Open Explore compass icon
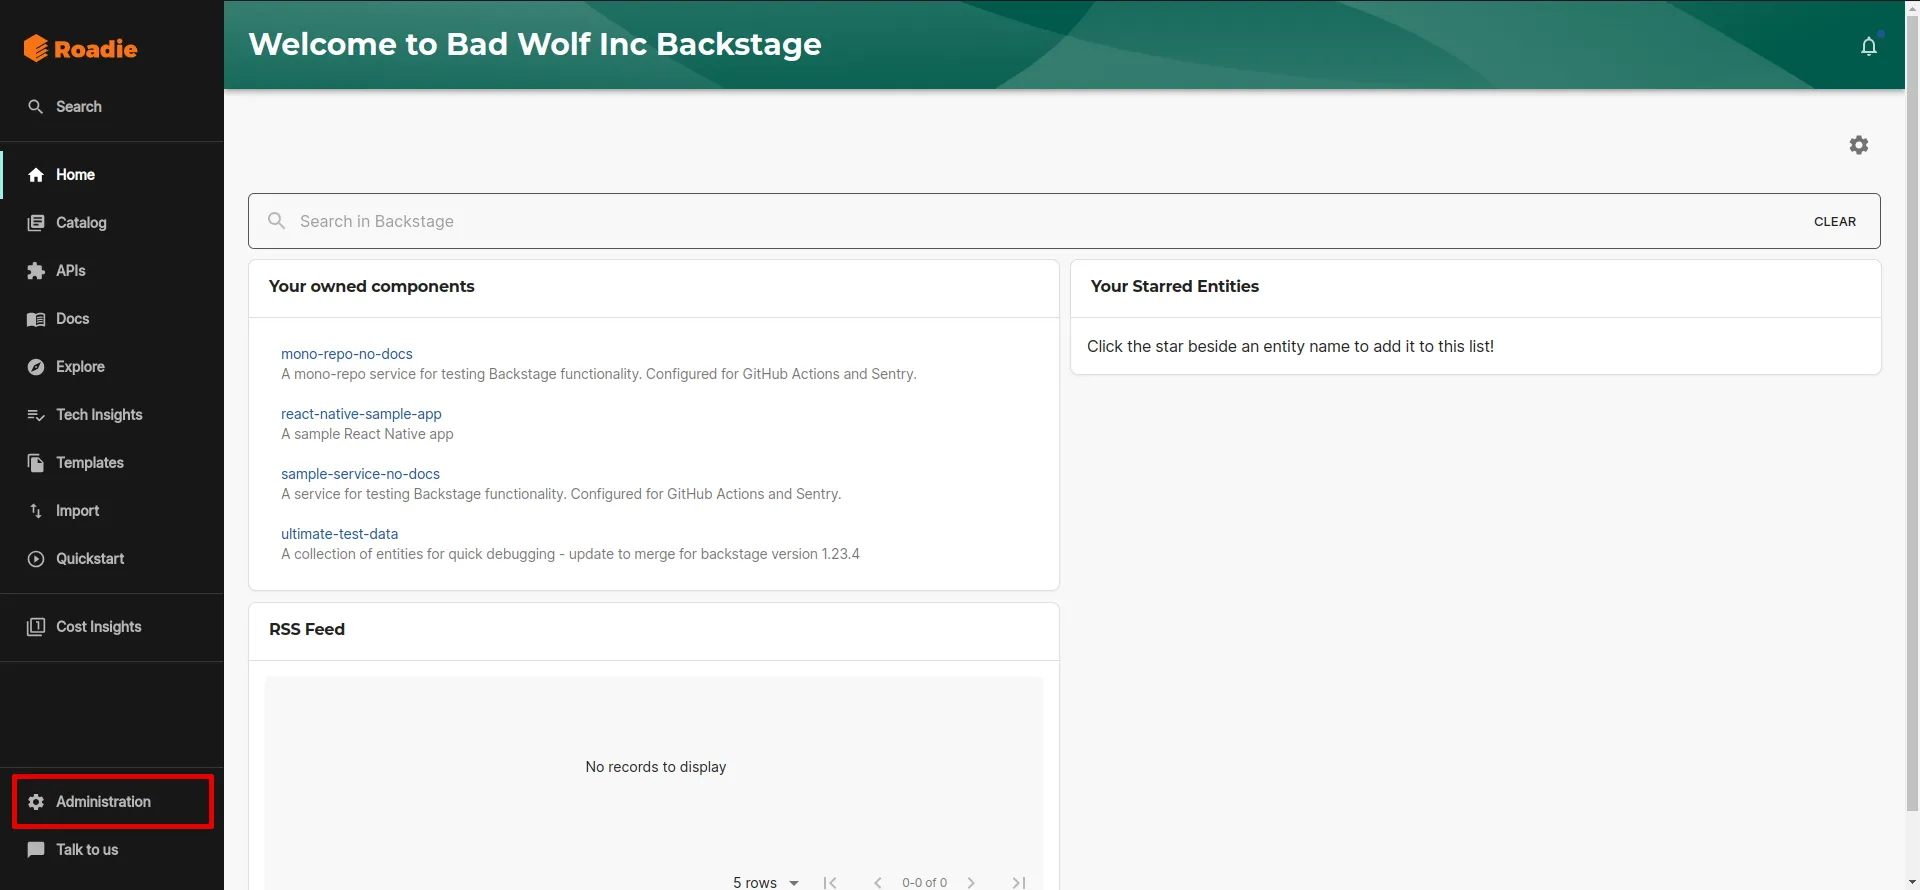 (36, 367)
